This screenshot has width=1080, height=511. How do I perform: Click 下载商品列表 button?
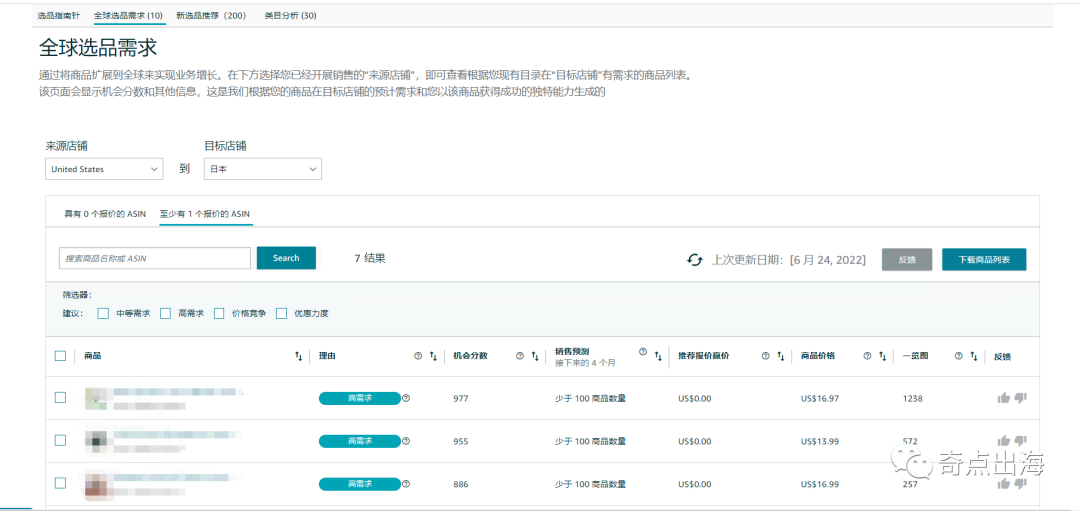(984, 260)
